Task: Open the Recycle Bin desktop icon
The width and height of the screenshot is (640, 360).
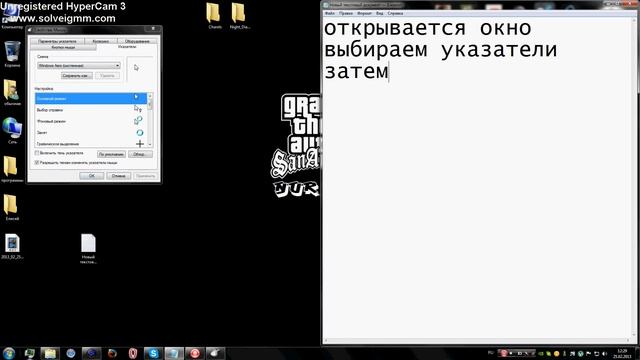Action: pos(12,53)
